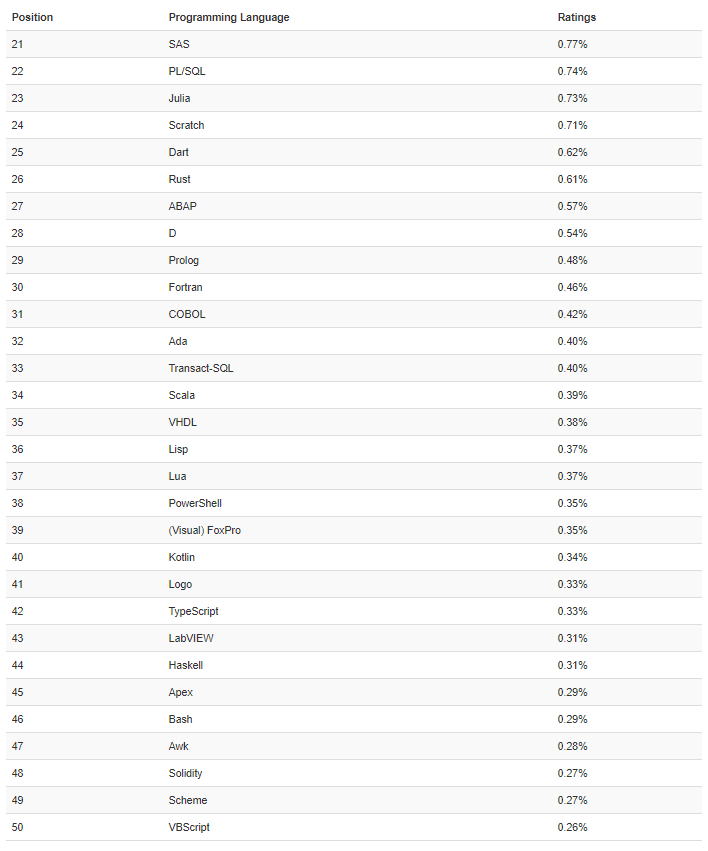708x851 pixels.
Task: Click on Haskell row
Action: point(354,665)
